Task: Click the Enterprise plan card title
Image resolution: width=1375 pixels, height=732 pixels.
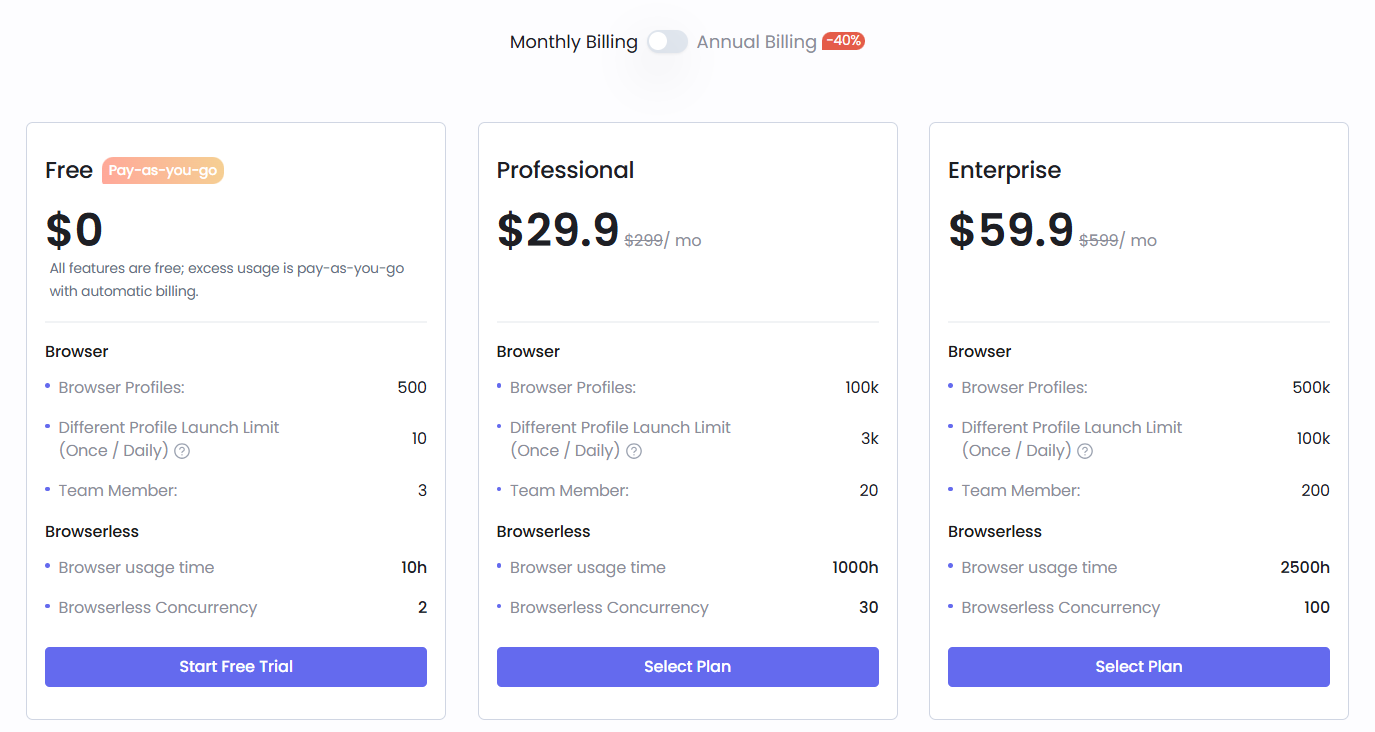Action: pos(1004,170)
